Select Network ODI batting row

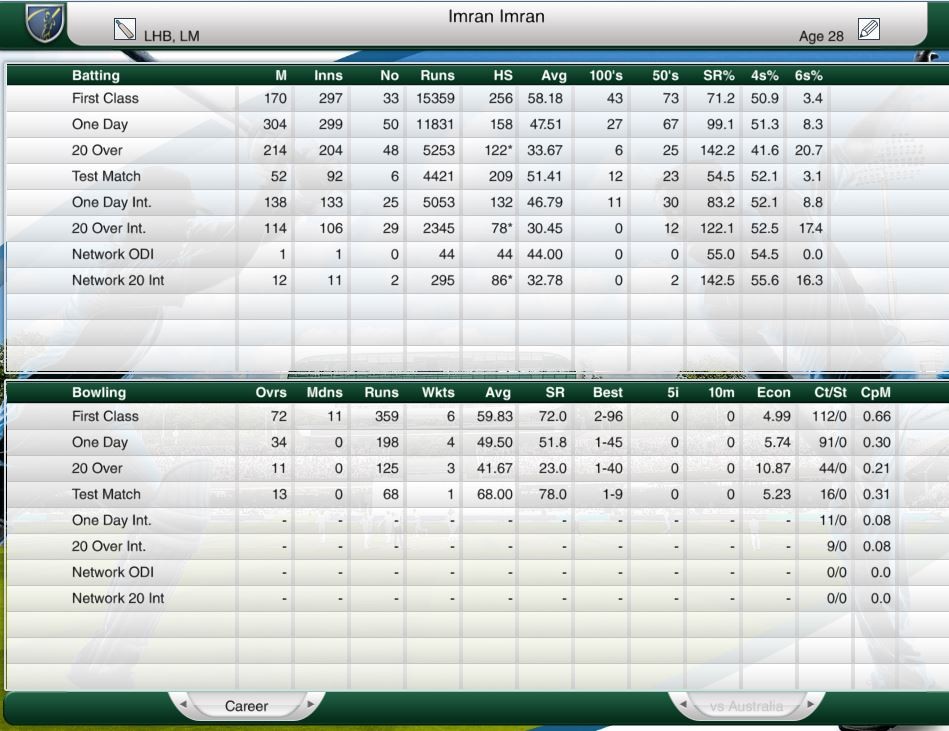478,254
